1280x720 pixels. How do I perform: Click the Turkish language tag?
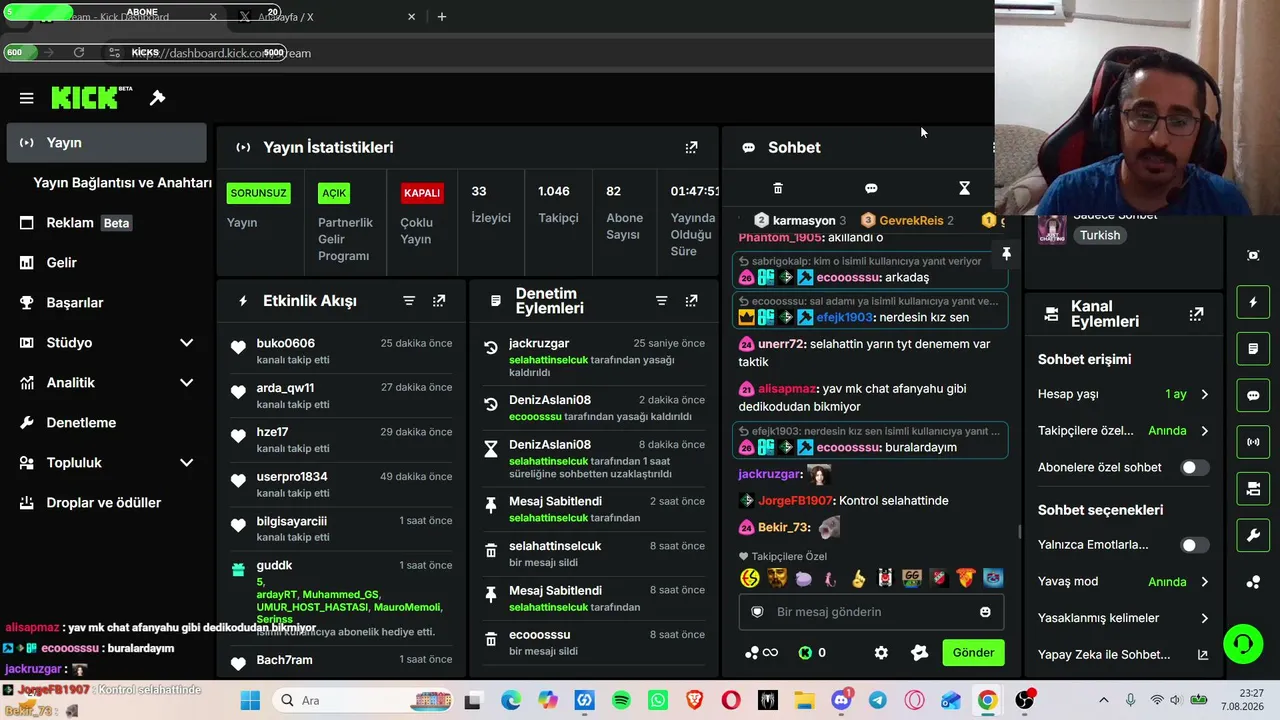[x=1099, y=235]
